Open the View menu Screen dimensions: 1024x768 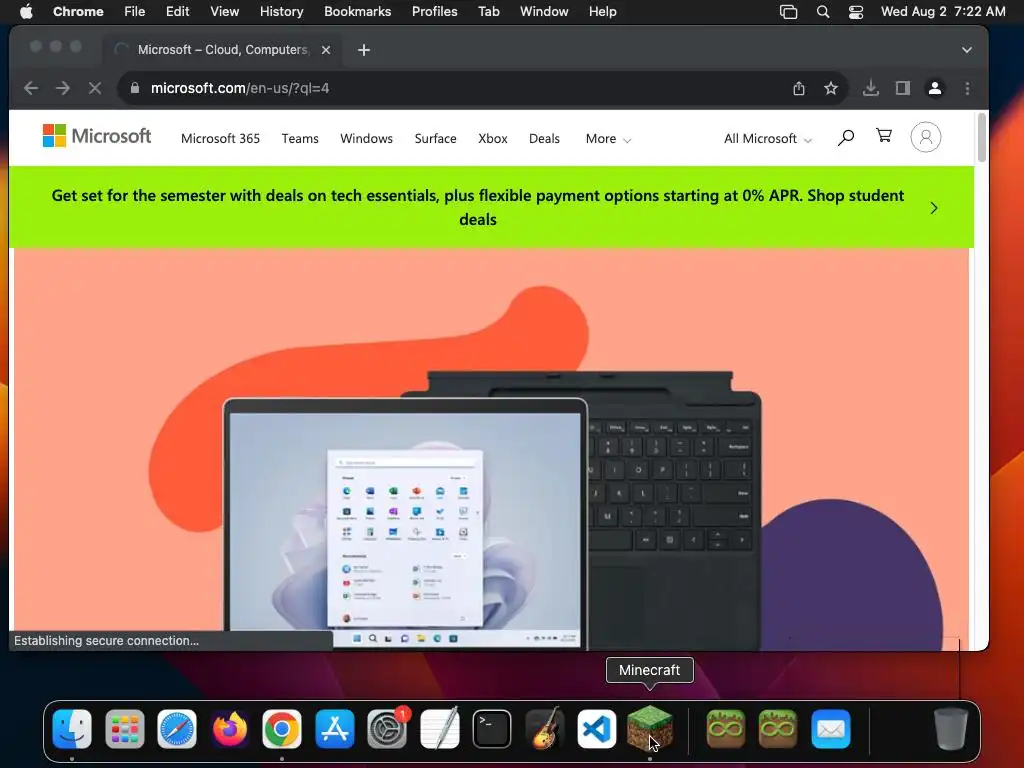point(224,12)
